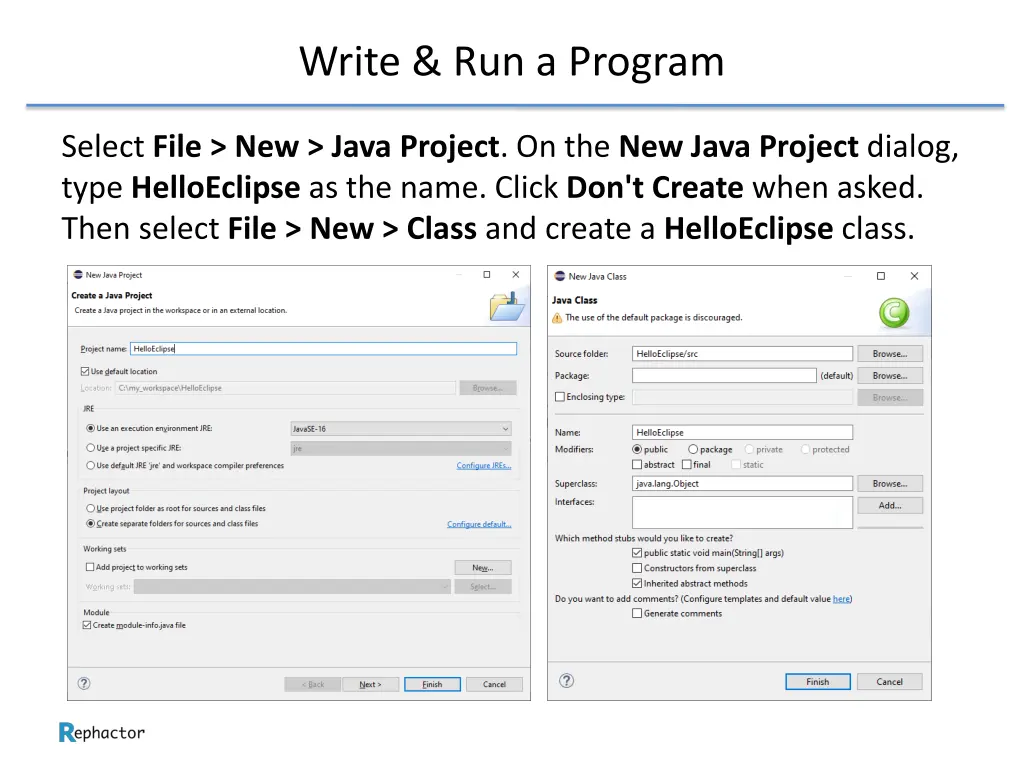This screenshot has height=768, width=1024.
Task: Enable Constructors from superclass checkbox
Action: (x=637, y=568)
